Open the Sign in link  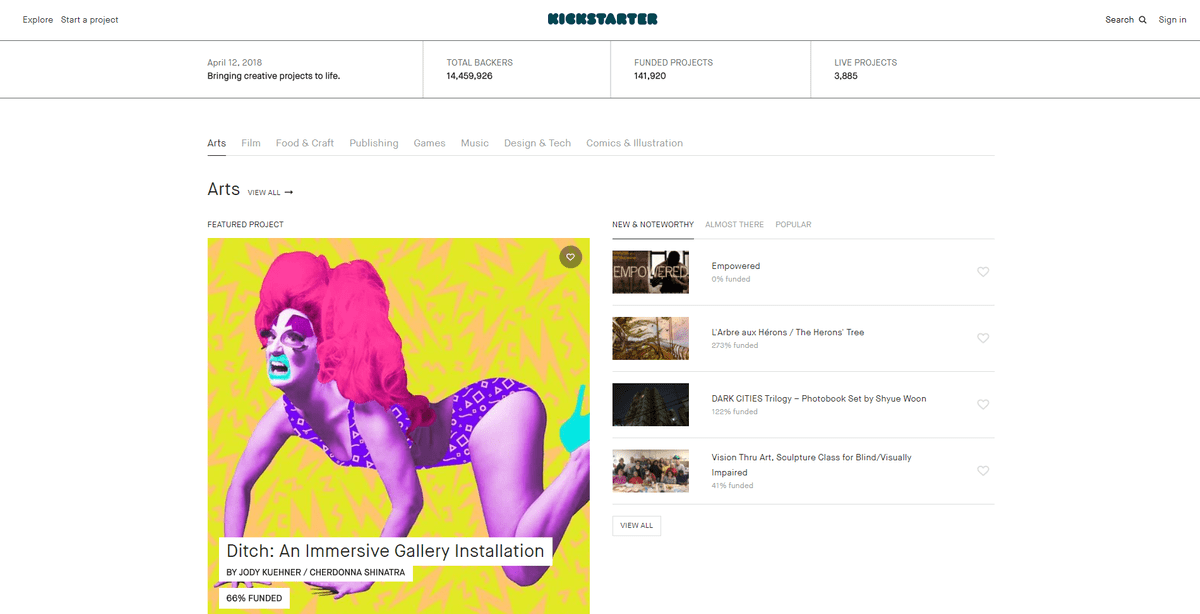(1172, 20)
